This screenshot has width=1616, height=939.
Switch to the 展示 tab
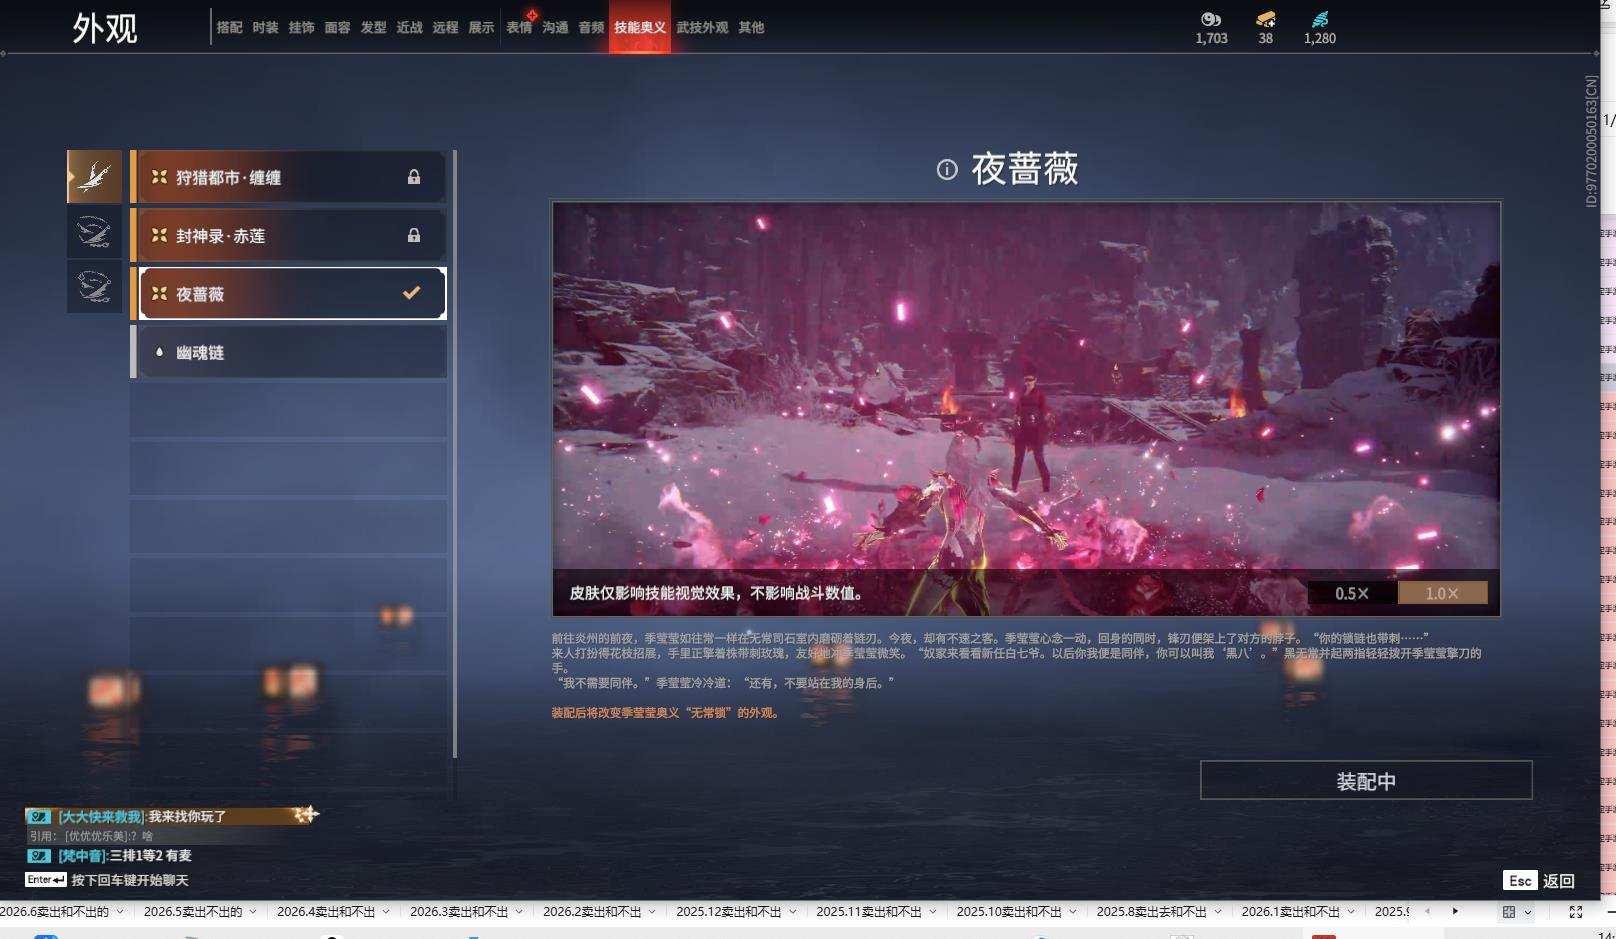pos(481,27)
